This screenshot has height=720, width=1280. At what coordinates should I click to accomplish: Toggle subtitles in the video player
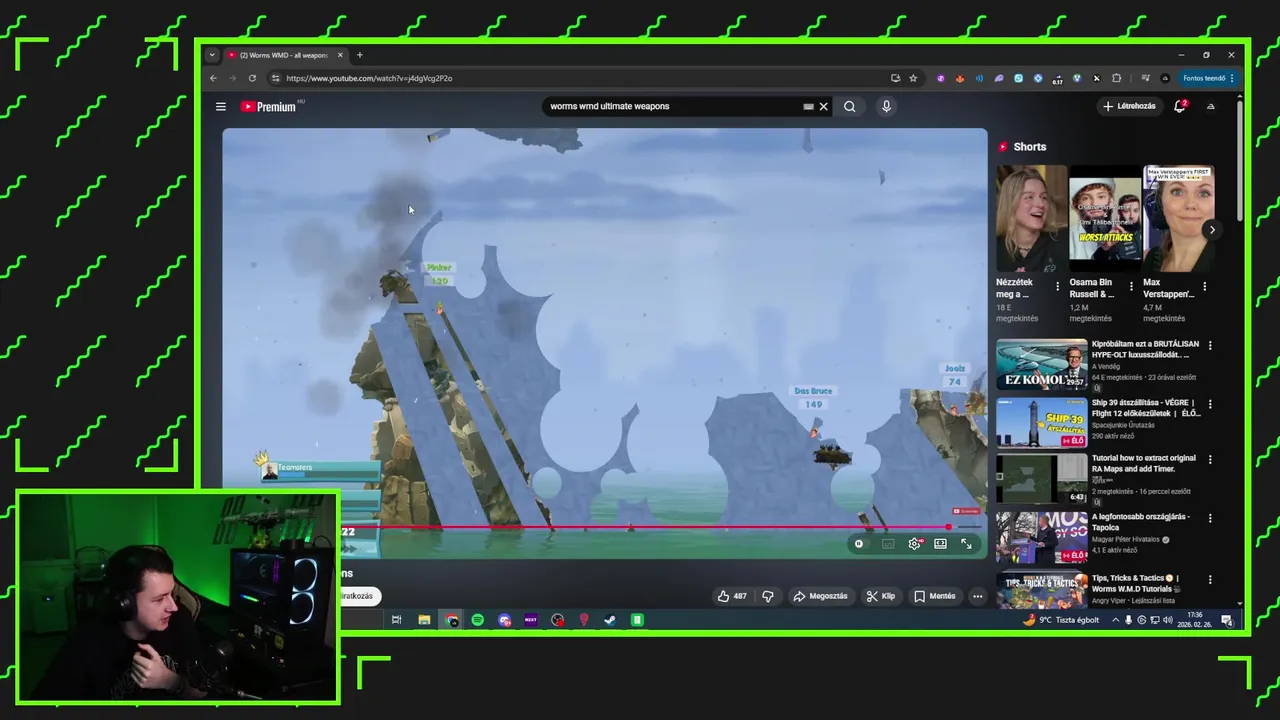coord(888,544)
